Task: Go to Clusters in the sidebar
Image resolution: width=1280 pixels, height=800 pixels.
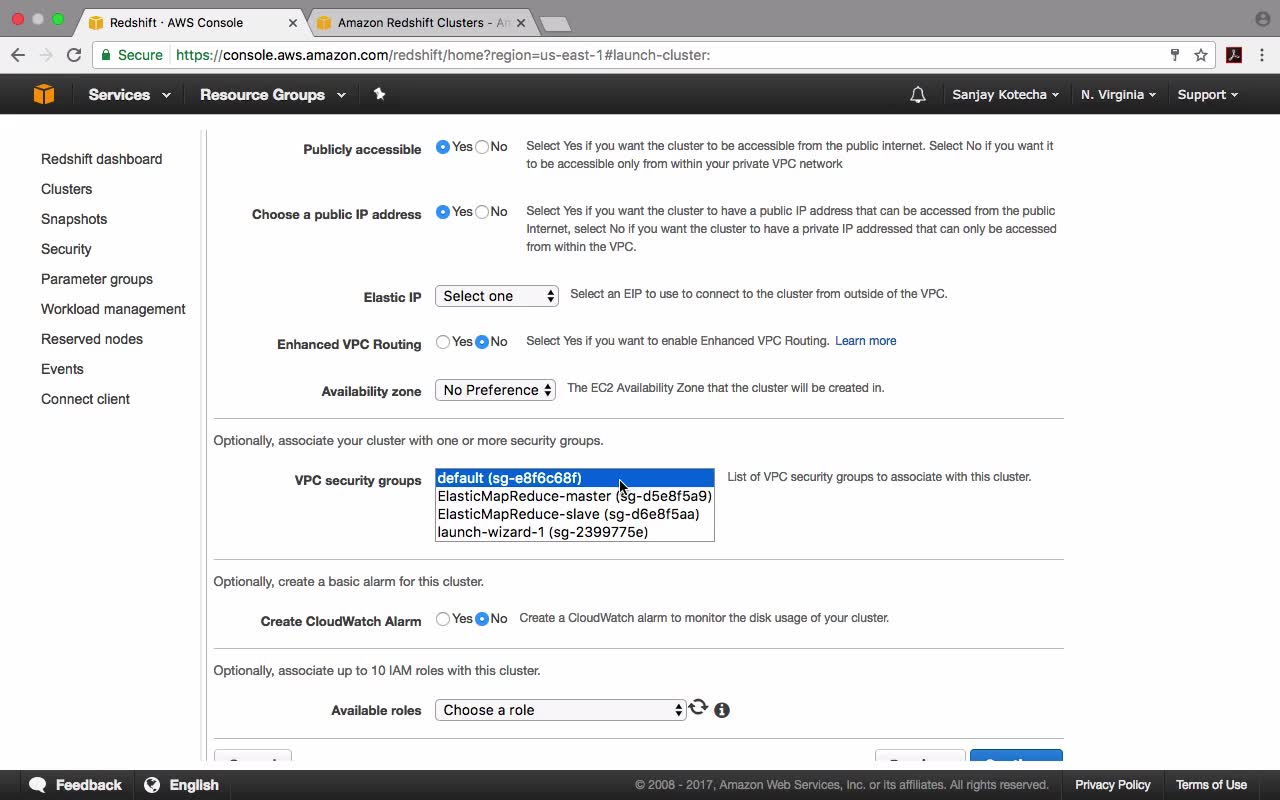Action: pyautogui.click(x=66, y=189)
